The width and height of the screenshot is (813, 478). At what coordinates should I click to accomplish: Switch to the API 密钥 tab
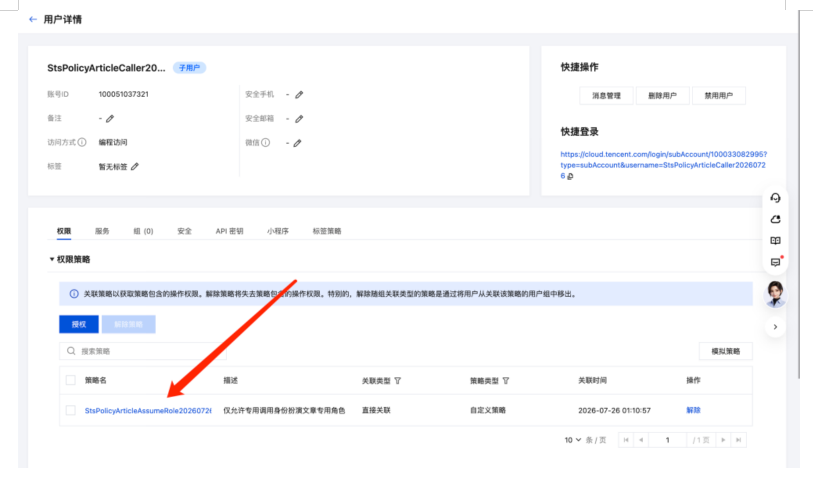[229, 231]
